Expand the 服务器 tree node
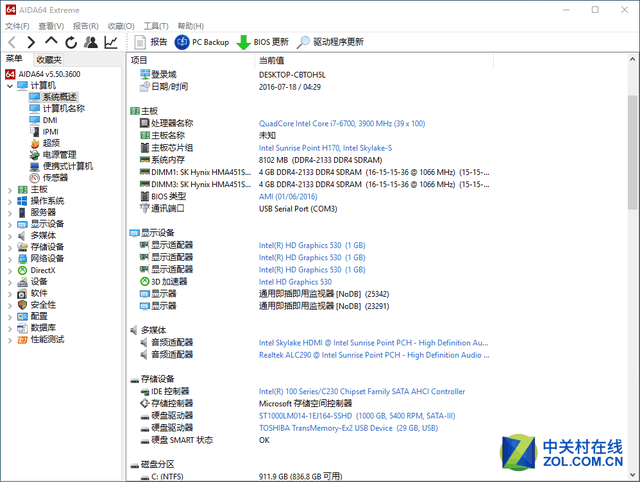Viewport: 640px width, 482px height. [x=10, y=213]
